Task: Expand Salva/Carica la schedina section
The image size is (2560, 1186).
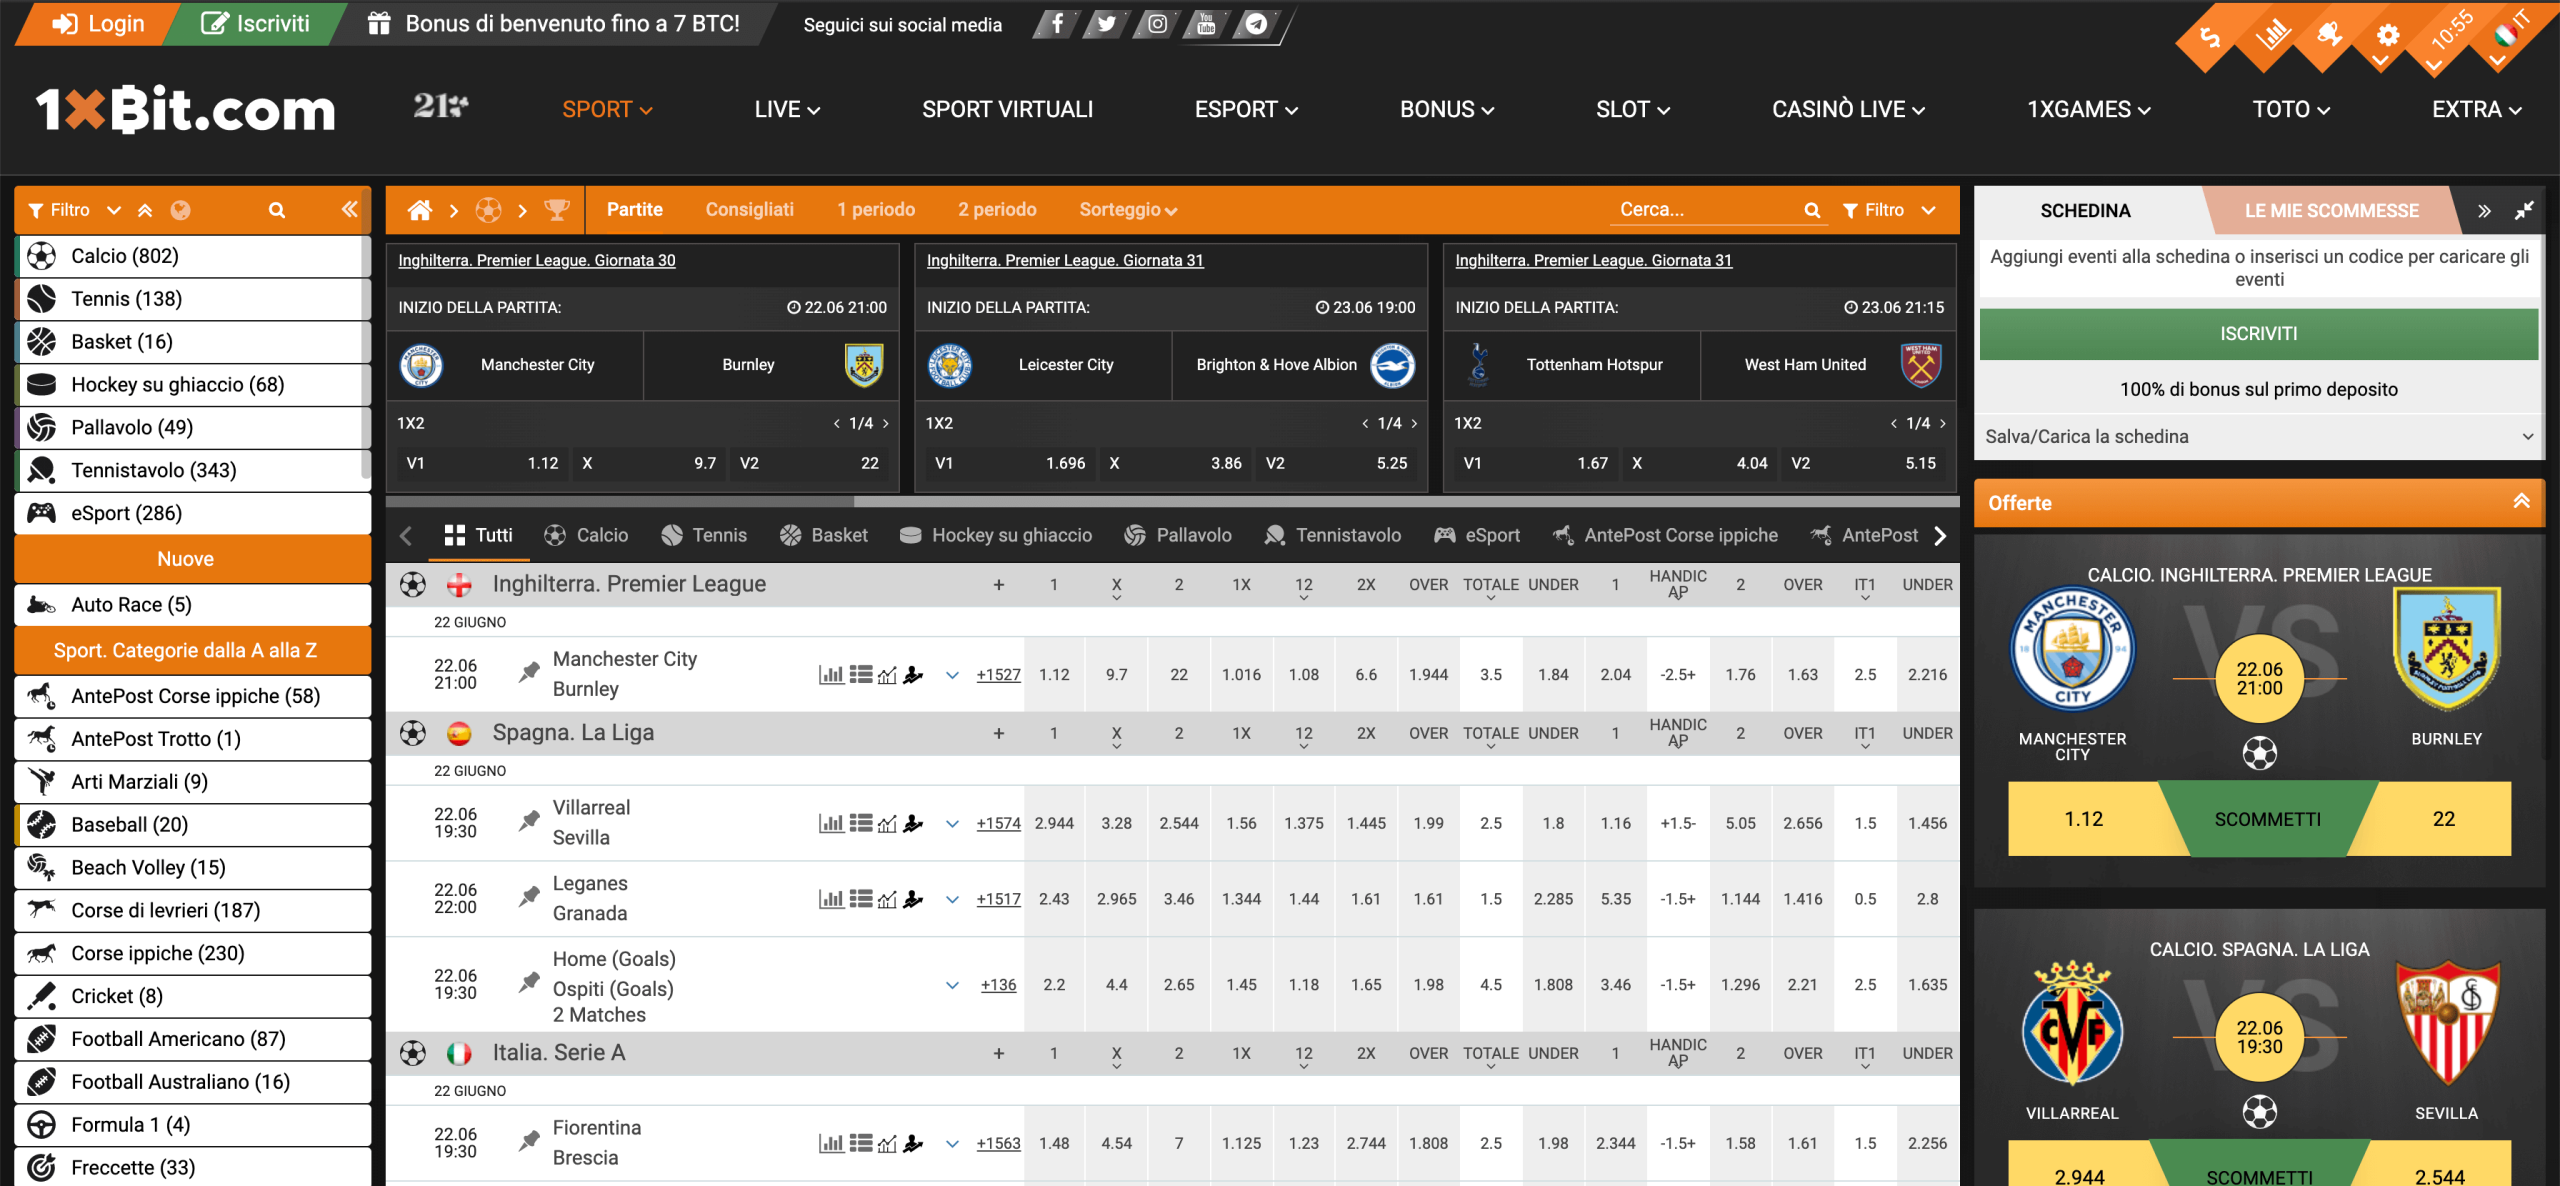Action: point(2258,437)
